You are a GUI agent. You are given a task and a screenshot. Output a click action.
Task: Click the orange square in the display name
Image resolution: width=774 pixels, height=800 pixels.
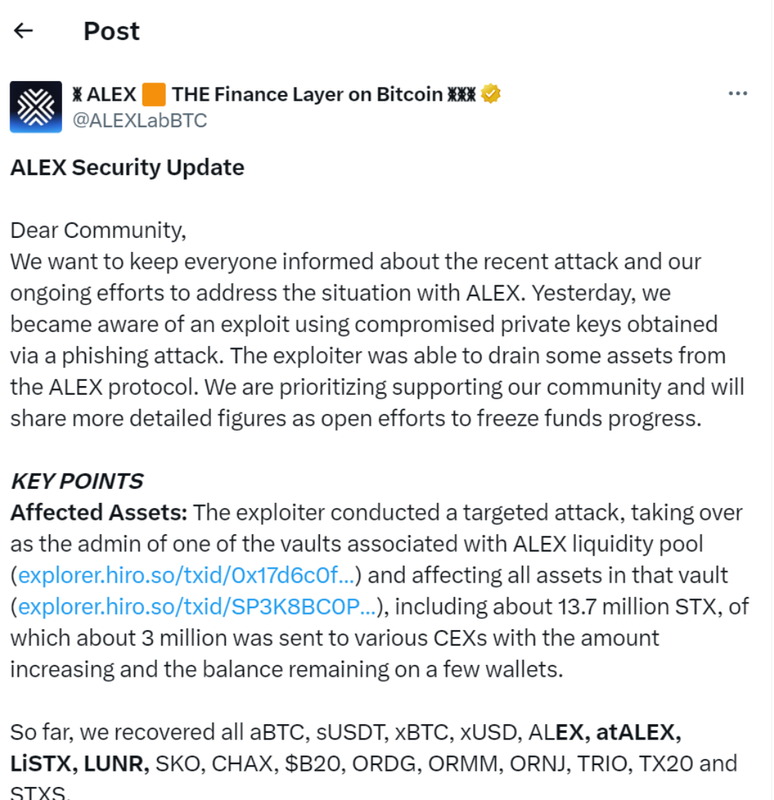tap(154, 94)
